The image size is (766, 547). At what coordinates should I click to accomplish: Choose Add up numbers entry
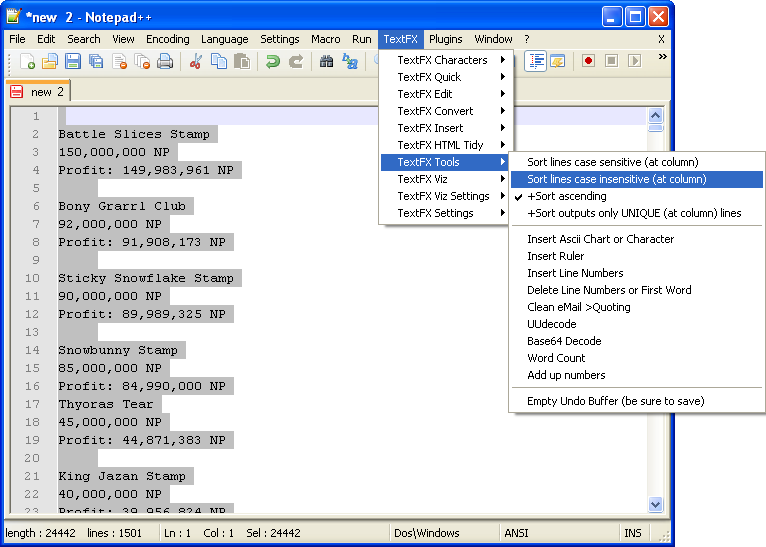pos(637,376)
